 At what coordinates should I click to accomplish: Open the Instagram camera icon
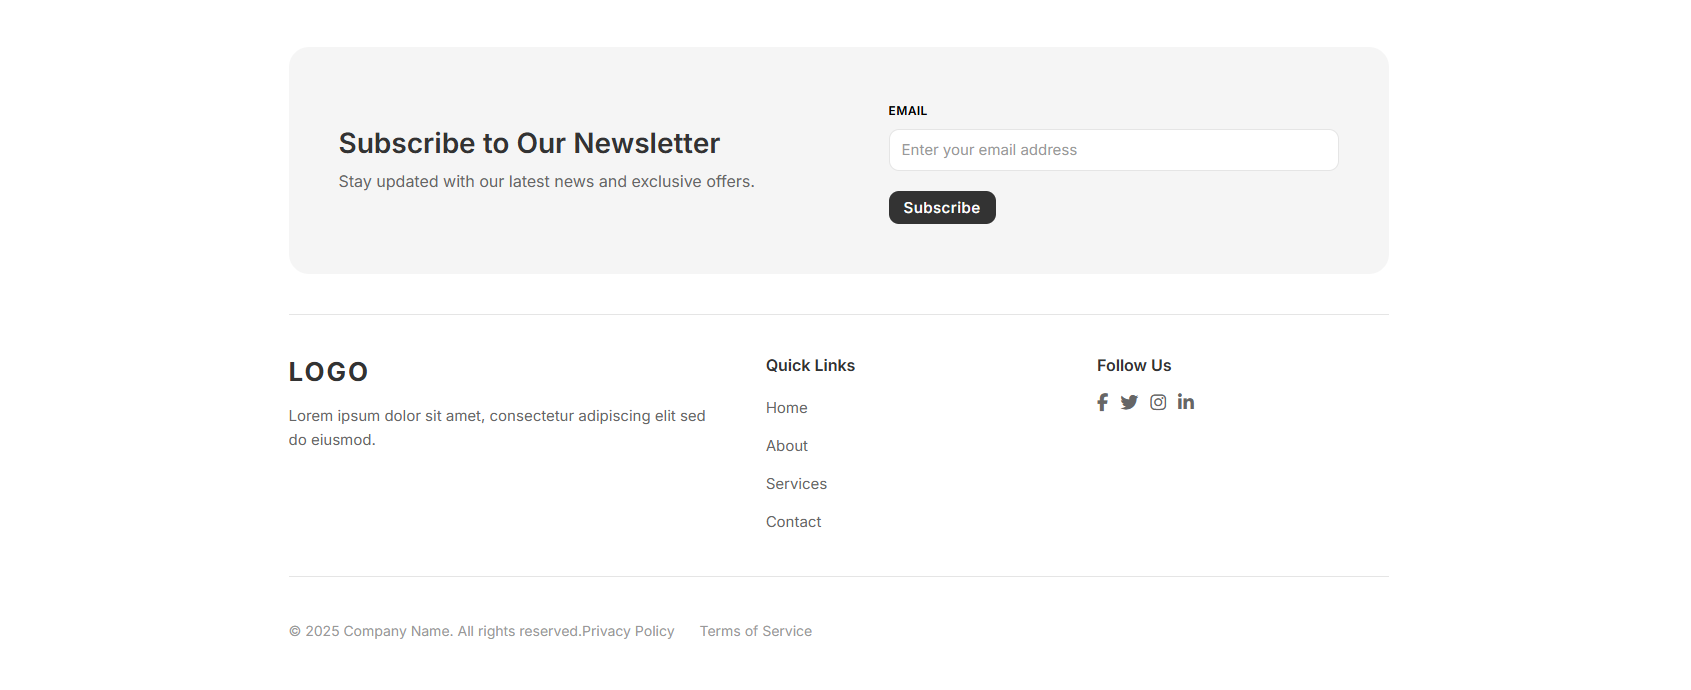click(1158, 402)
